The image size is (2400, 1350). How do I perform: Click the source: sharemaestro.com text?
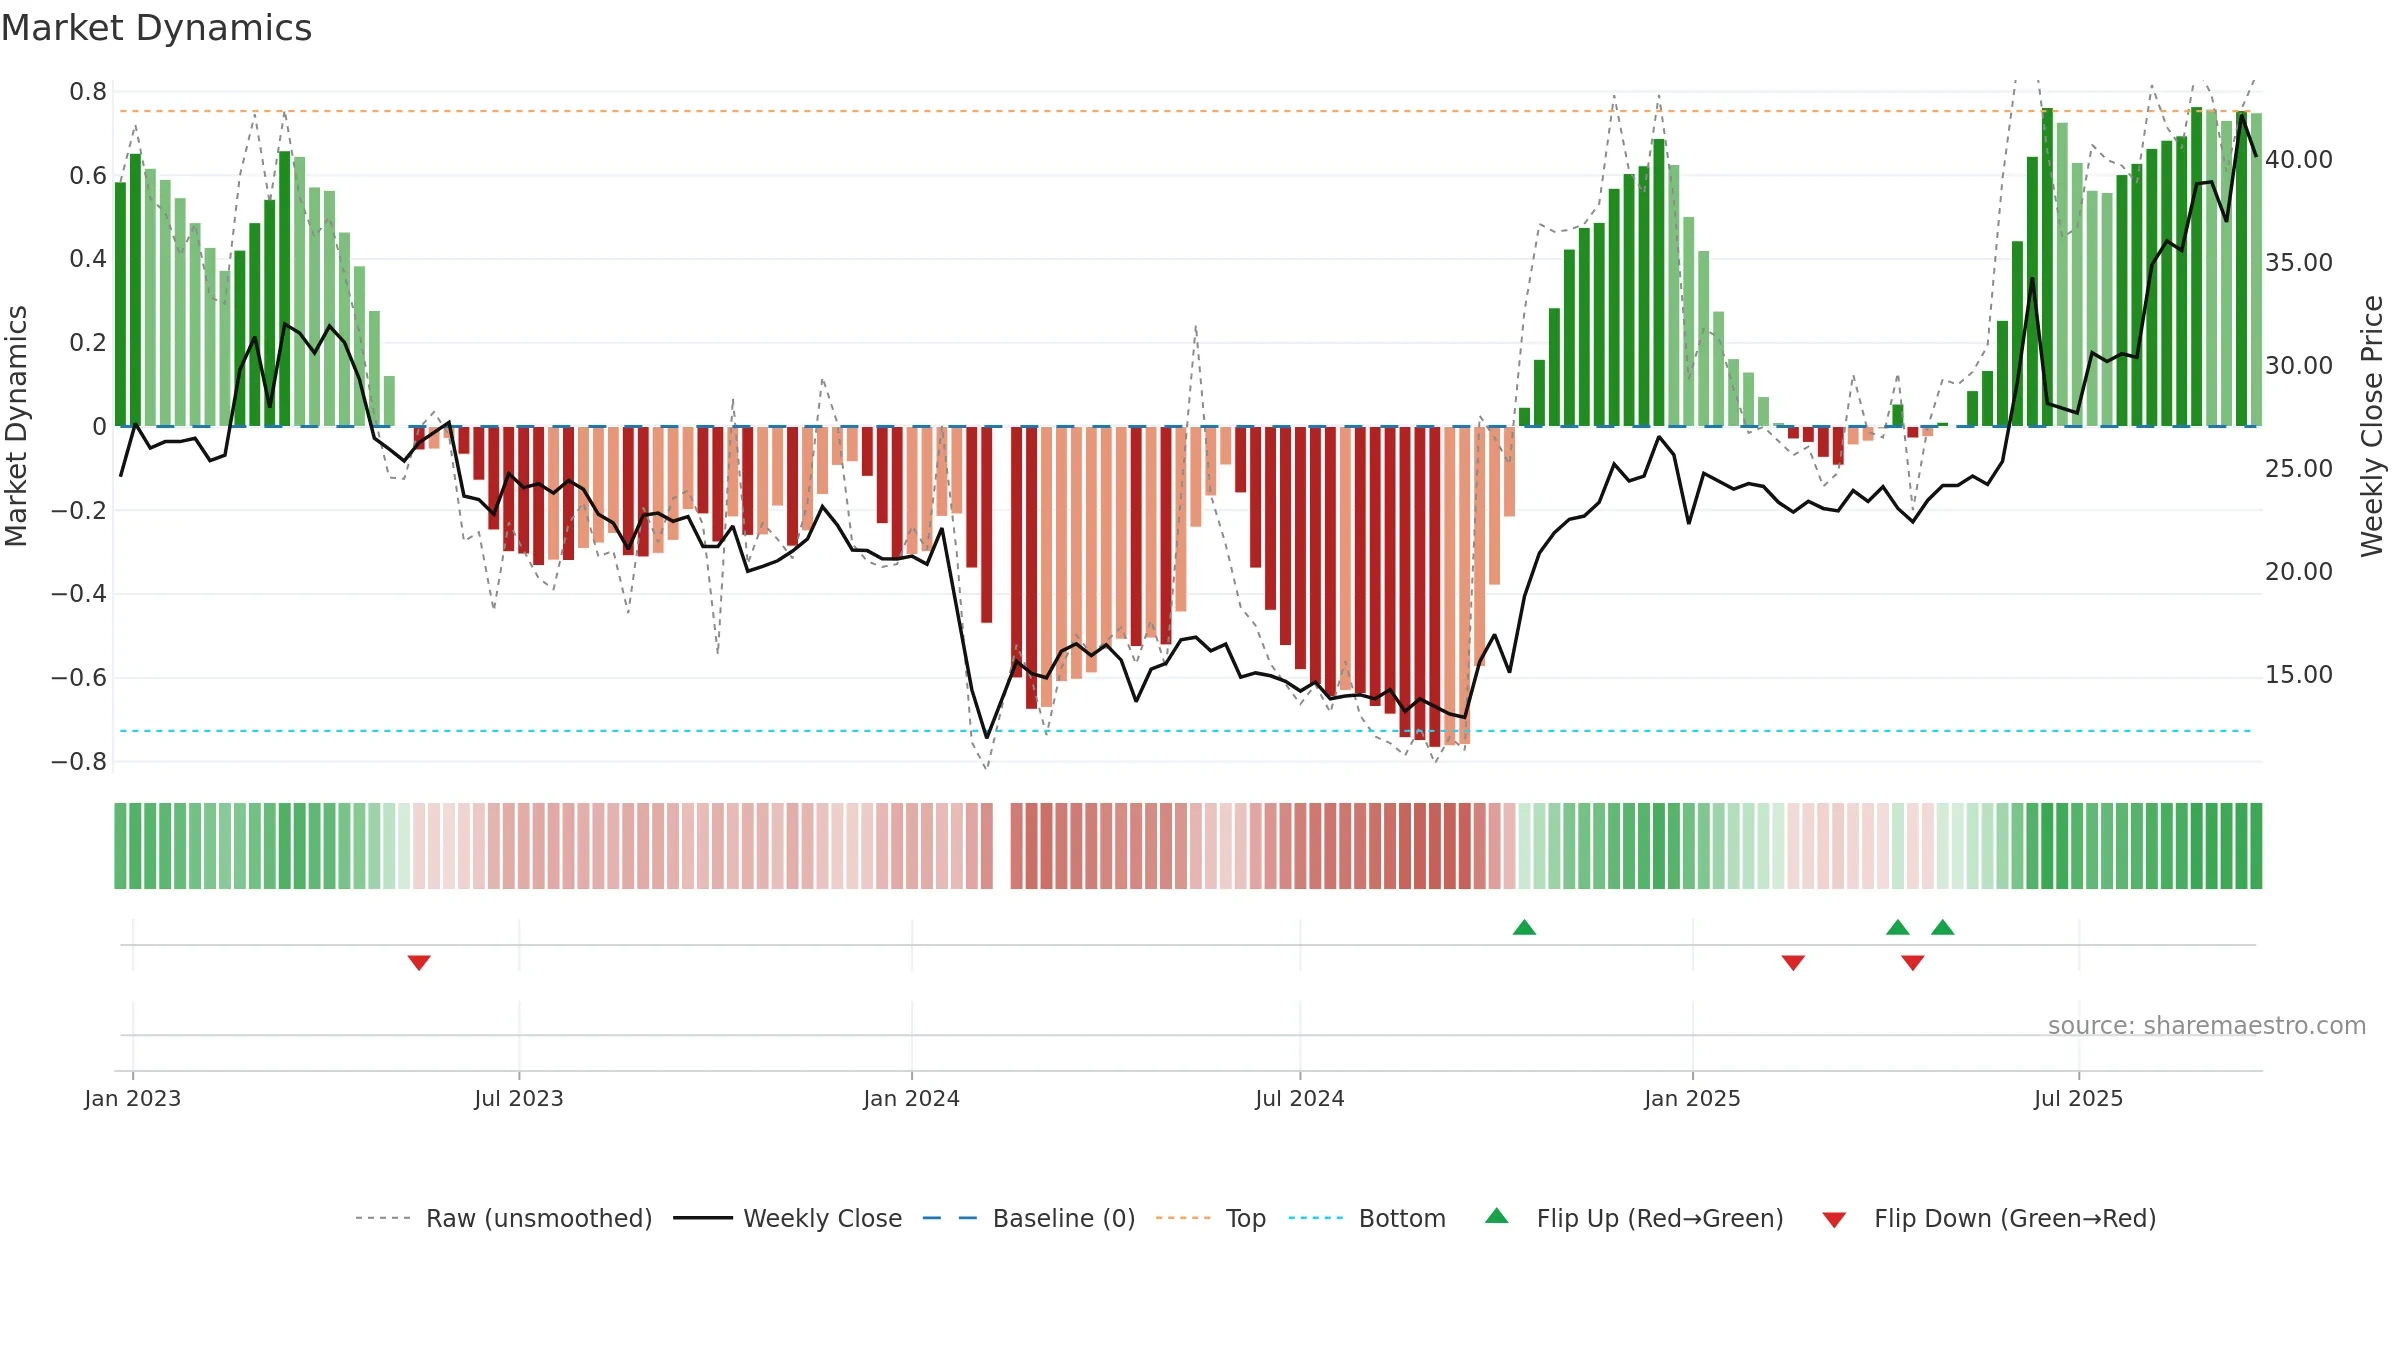2207,1025
